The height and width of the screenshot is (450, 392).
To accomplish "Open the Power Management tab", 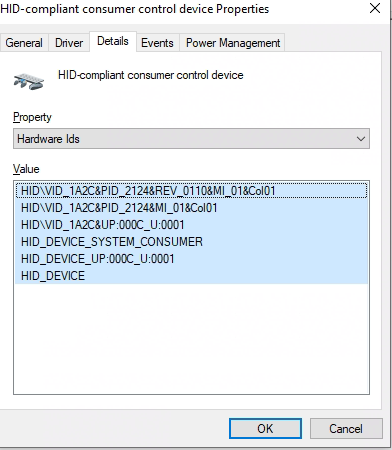I will pyautogui.click(x=233, y=43).
